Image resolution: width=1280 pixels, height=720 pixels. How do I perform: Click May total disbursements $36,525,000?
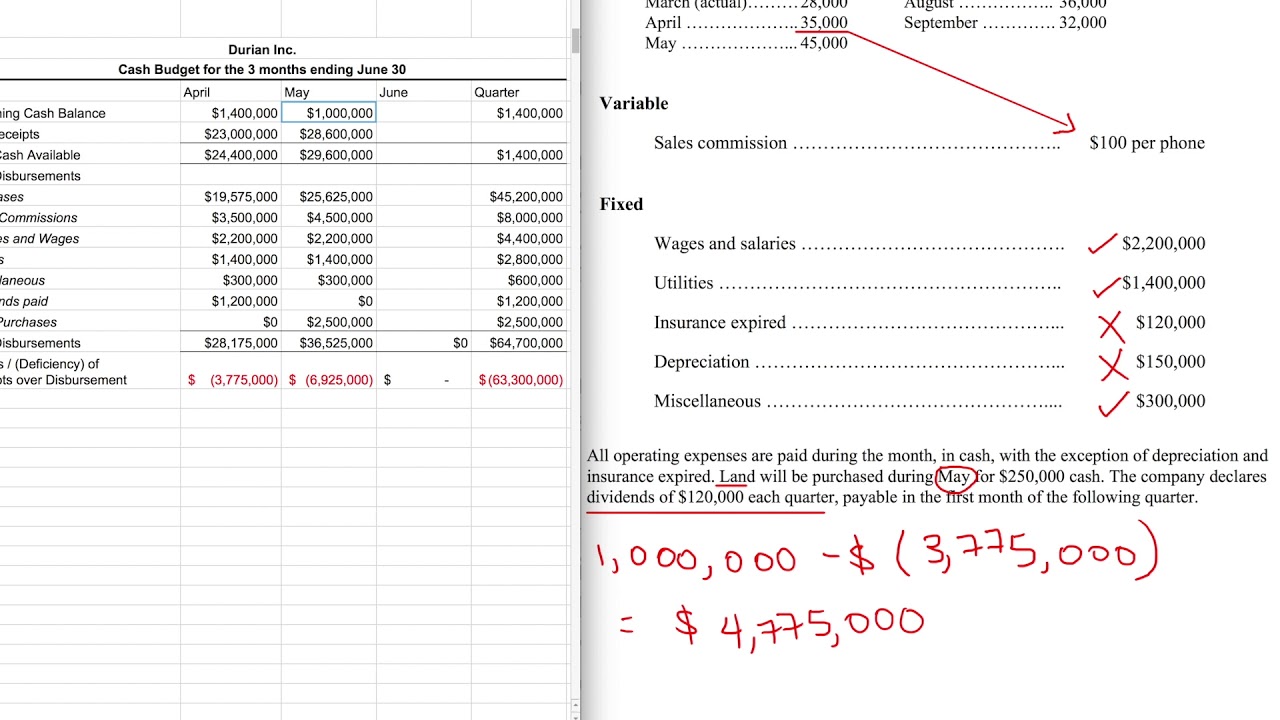click(x=328, y=343)
